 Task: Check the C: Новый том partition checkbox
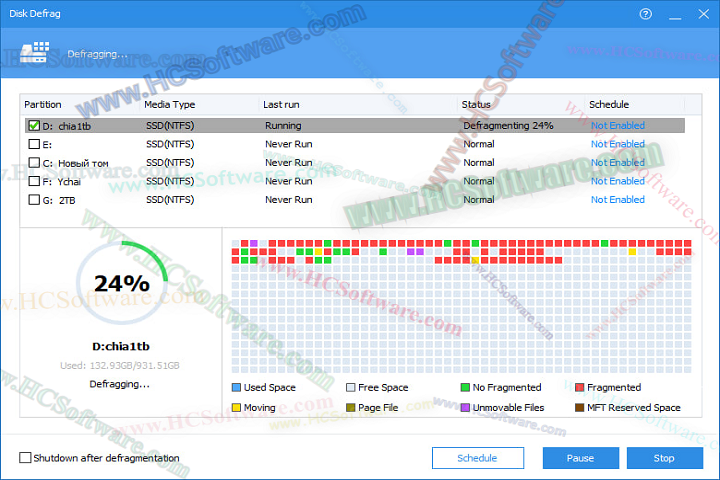[34, 162]
